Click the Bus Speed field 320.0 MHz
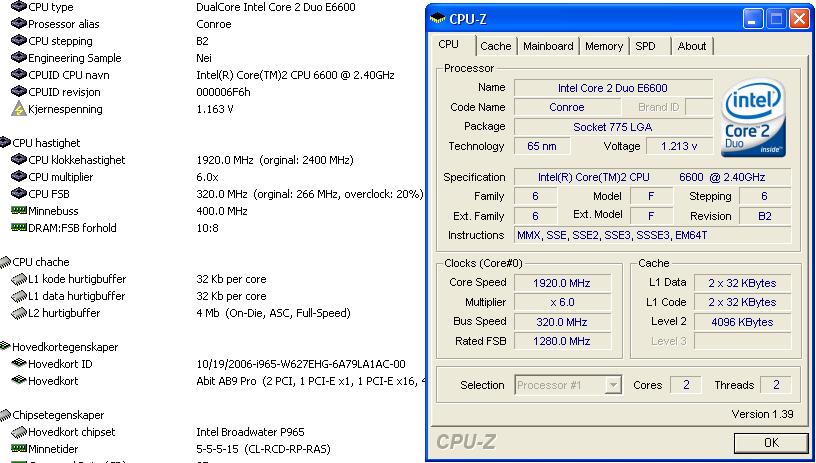The height and width of the screenshot is (463, 816). coord(563,322)
